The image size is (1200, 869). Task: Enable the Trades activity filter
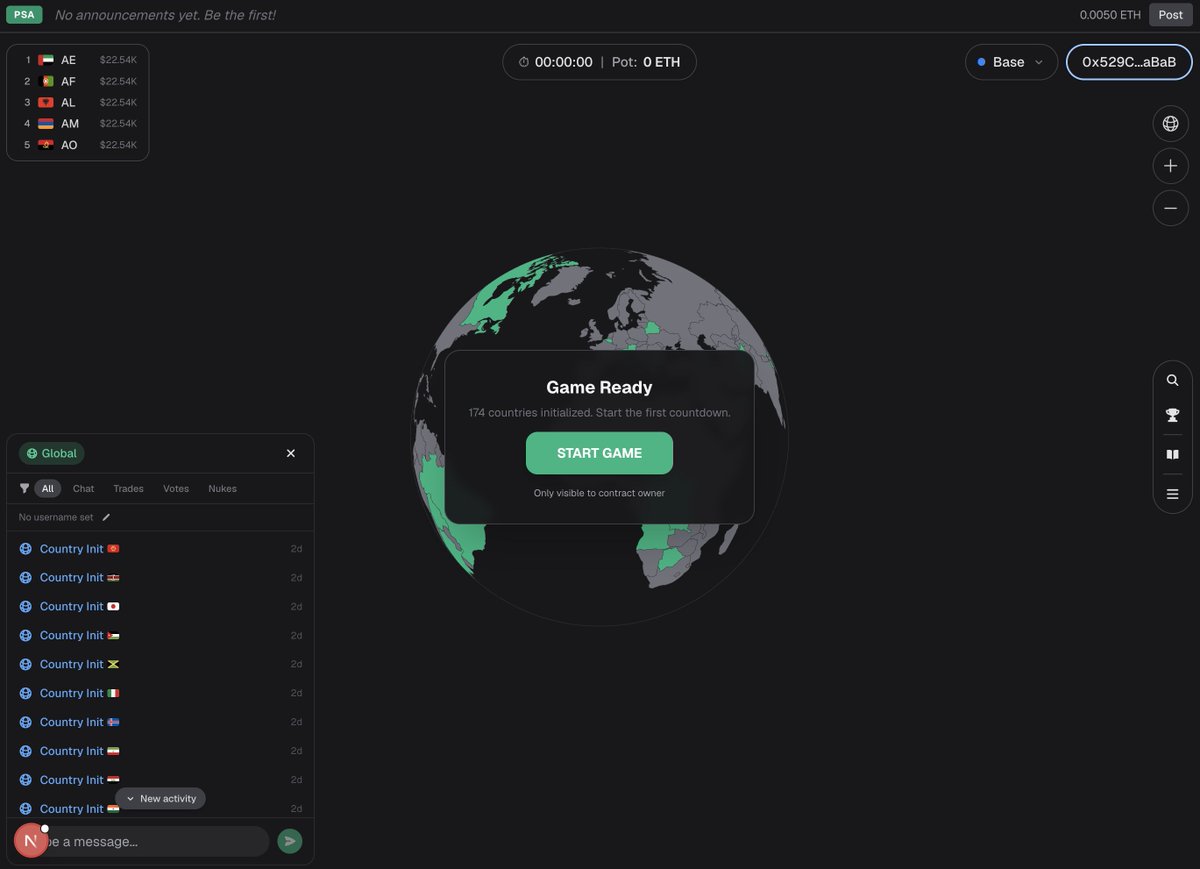click(x=128, y=488)
